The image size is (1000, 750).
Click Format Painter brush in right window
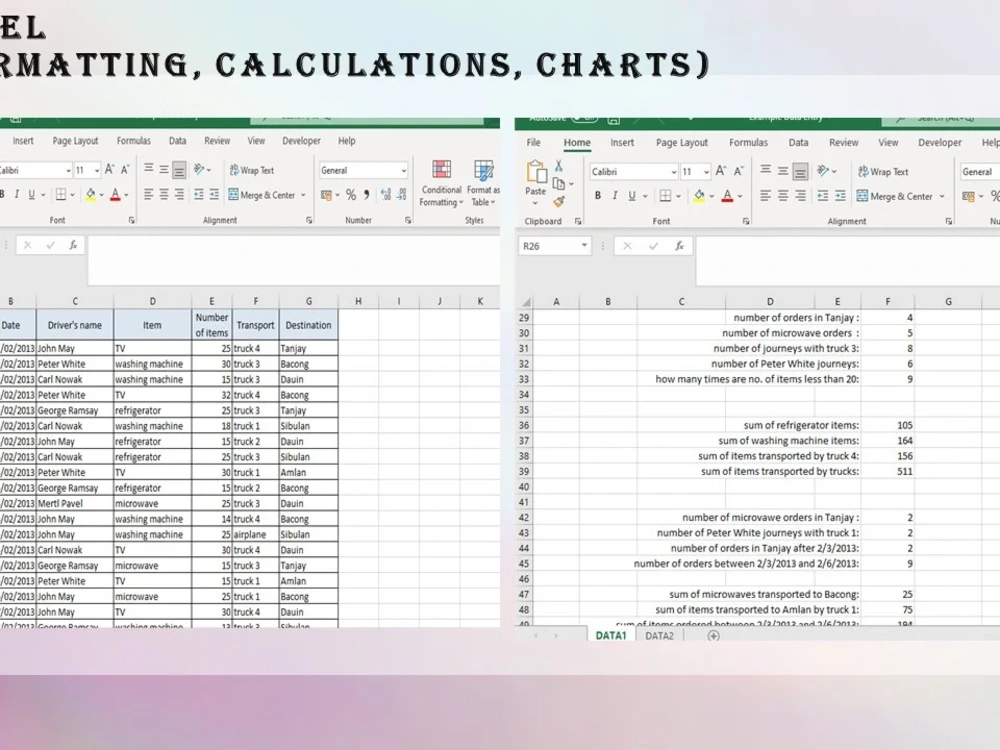click(x=559, y=202)
